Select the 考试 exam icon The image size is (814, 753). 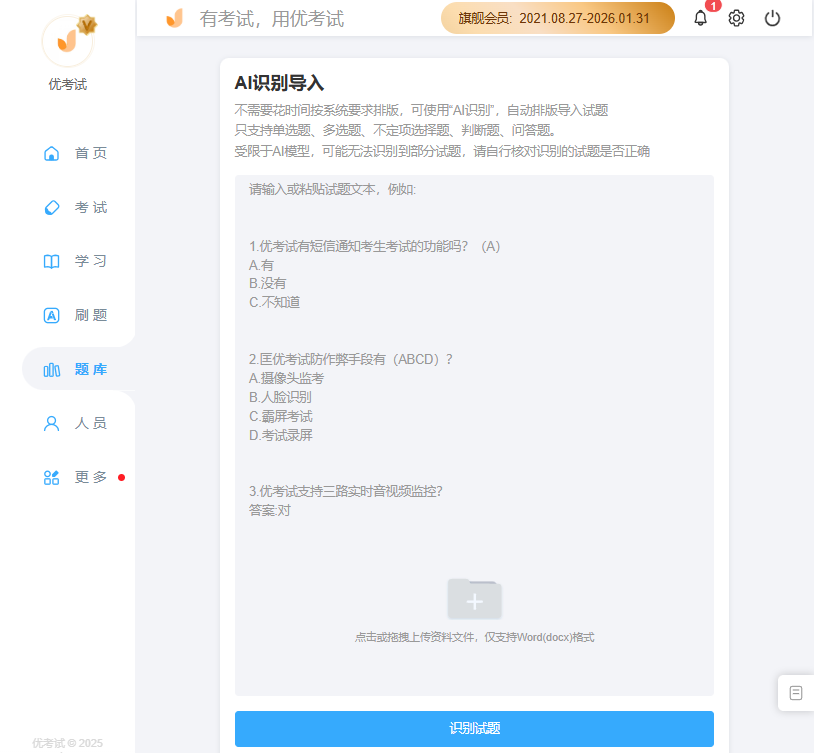pos(51,207)
